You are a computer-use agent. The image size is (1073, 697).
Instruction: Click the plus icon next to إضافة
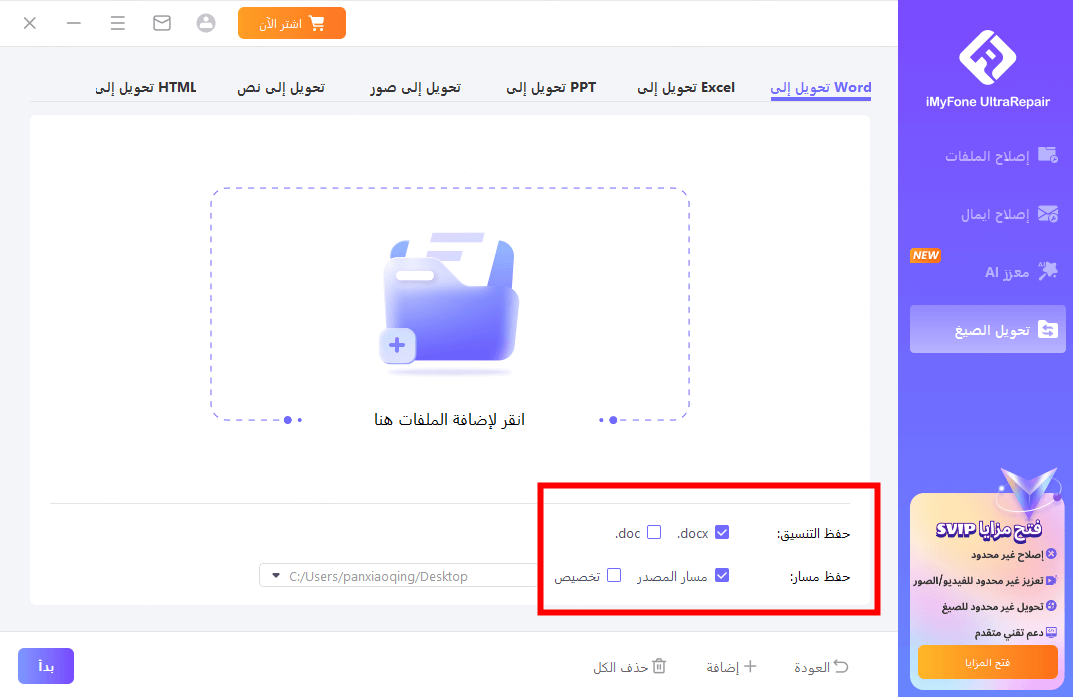(750, 666)
